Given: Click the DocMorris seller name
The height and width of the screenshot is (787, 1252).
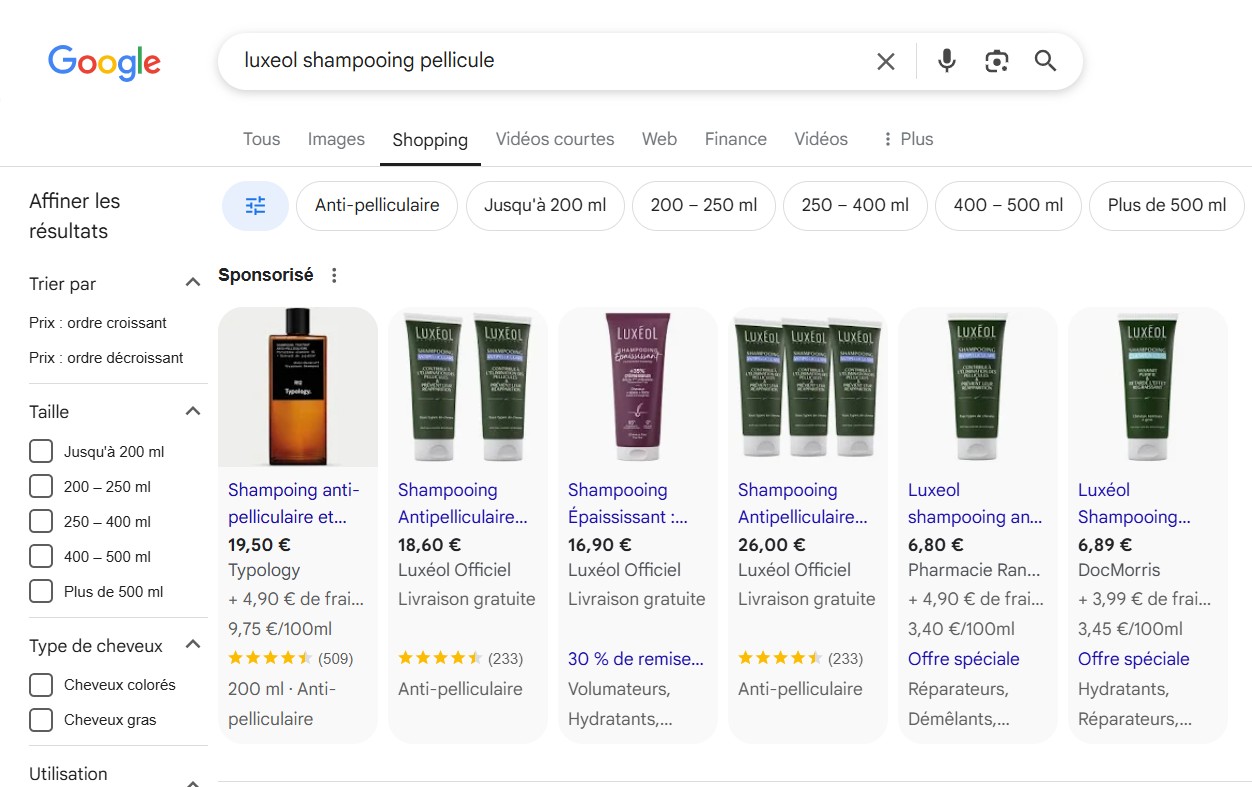Looking at the screenshot, I should point(1119,570).
